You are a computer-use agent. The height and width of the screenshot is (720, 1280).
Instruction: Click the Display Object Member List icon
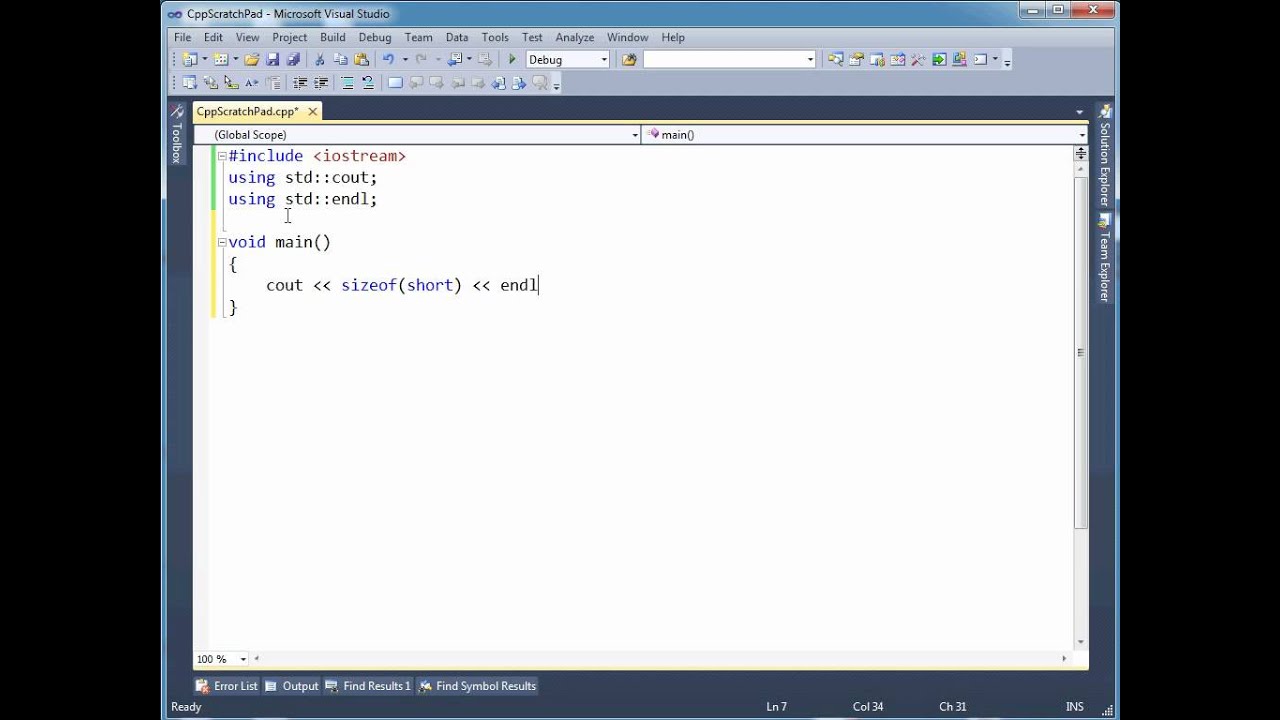(x=190, y=83)
